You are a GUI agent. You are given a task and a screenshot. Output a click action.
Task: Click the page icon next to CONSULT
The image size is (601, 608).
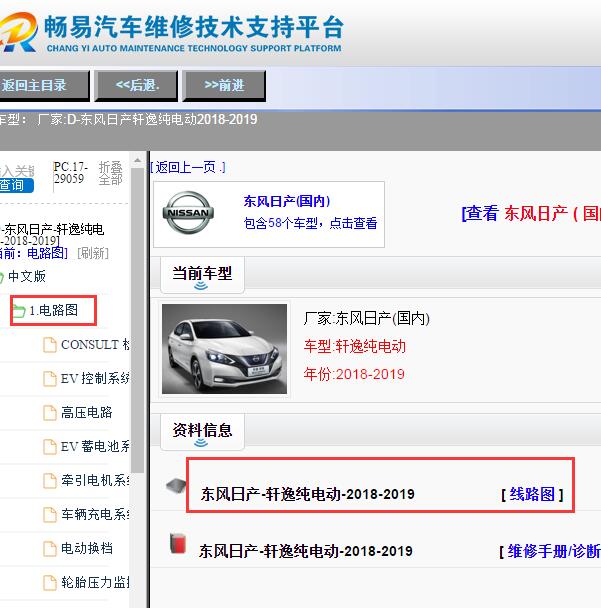(50, 345)
